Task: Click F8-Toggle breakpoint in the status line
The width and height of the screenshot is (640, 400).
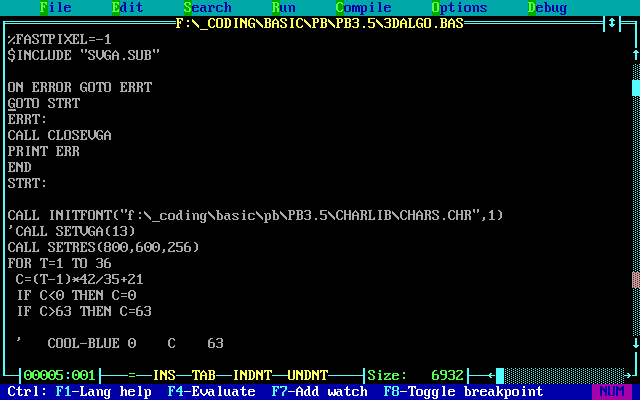Action: click(x=463, y=391)
